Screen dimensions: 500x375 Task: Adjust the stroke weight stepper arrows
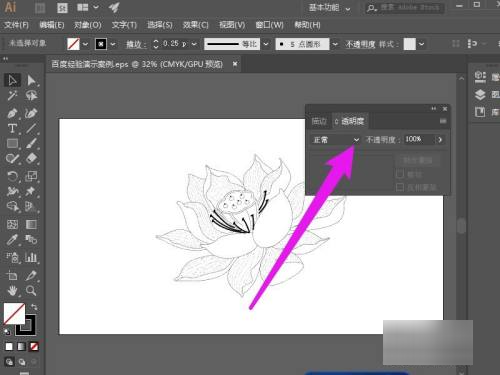(x=156, y=44)
